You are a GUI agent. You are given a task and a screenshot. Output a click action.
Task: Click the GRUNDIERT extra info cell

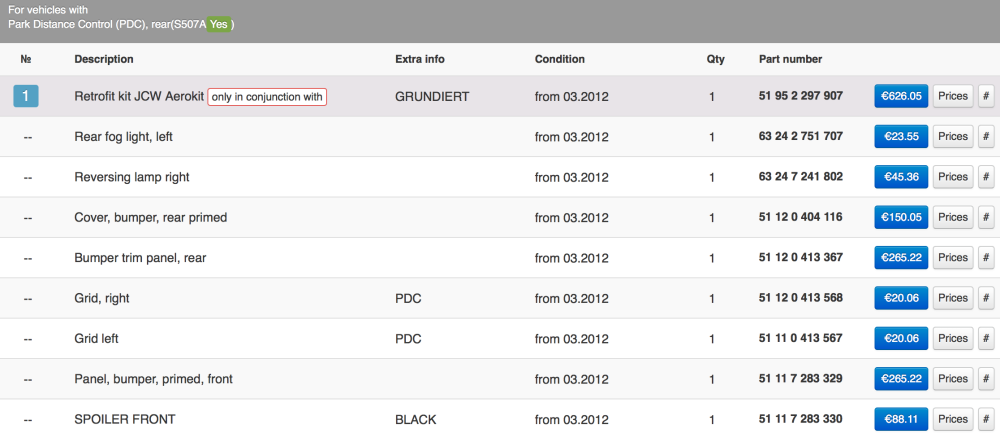click(432, 97)
